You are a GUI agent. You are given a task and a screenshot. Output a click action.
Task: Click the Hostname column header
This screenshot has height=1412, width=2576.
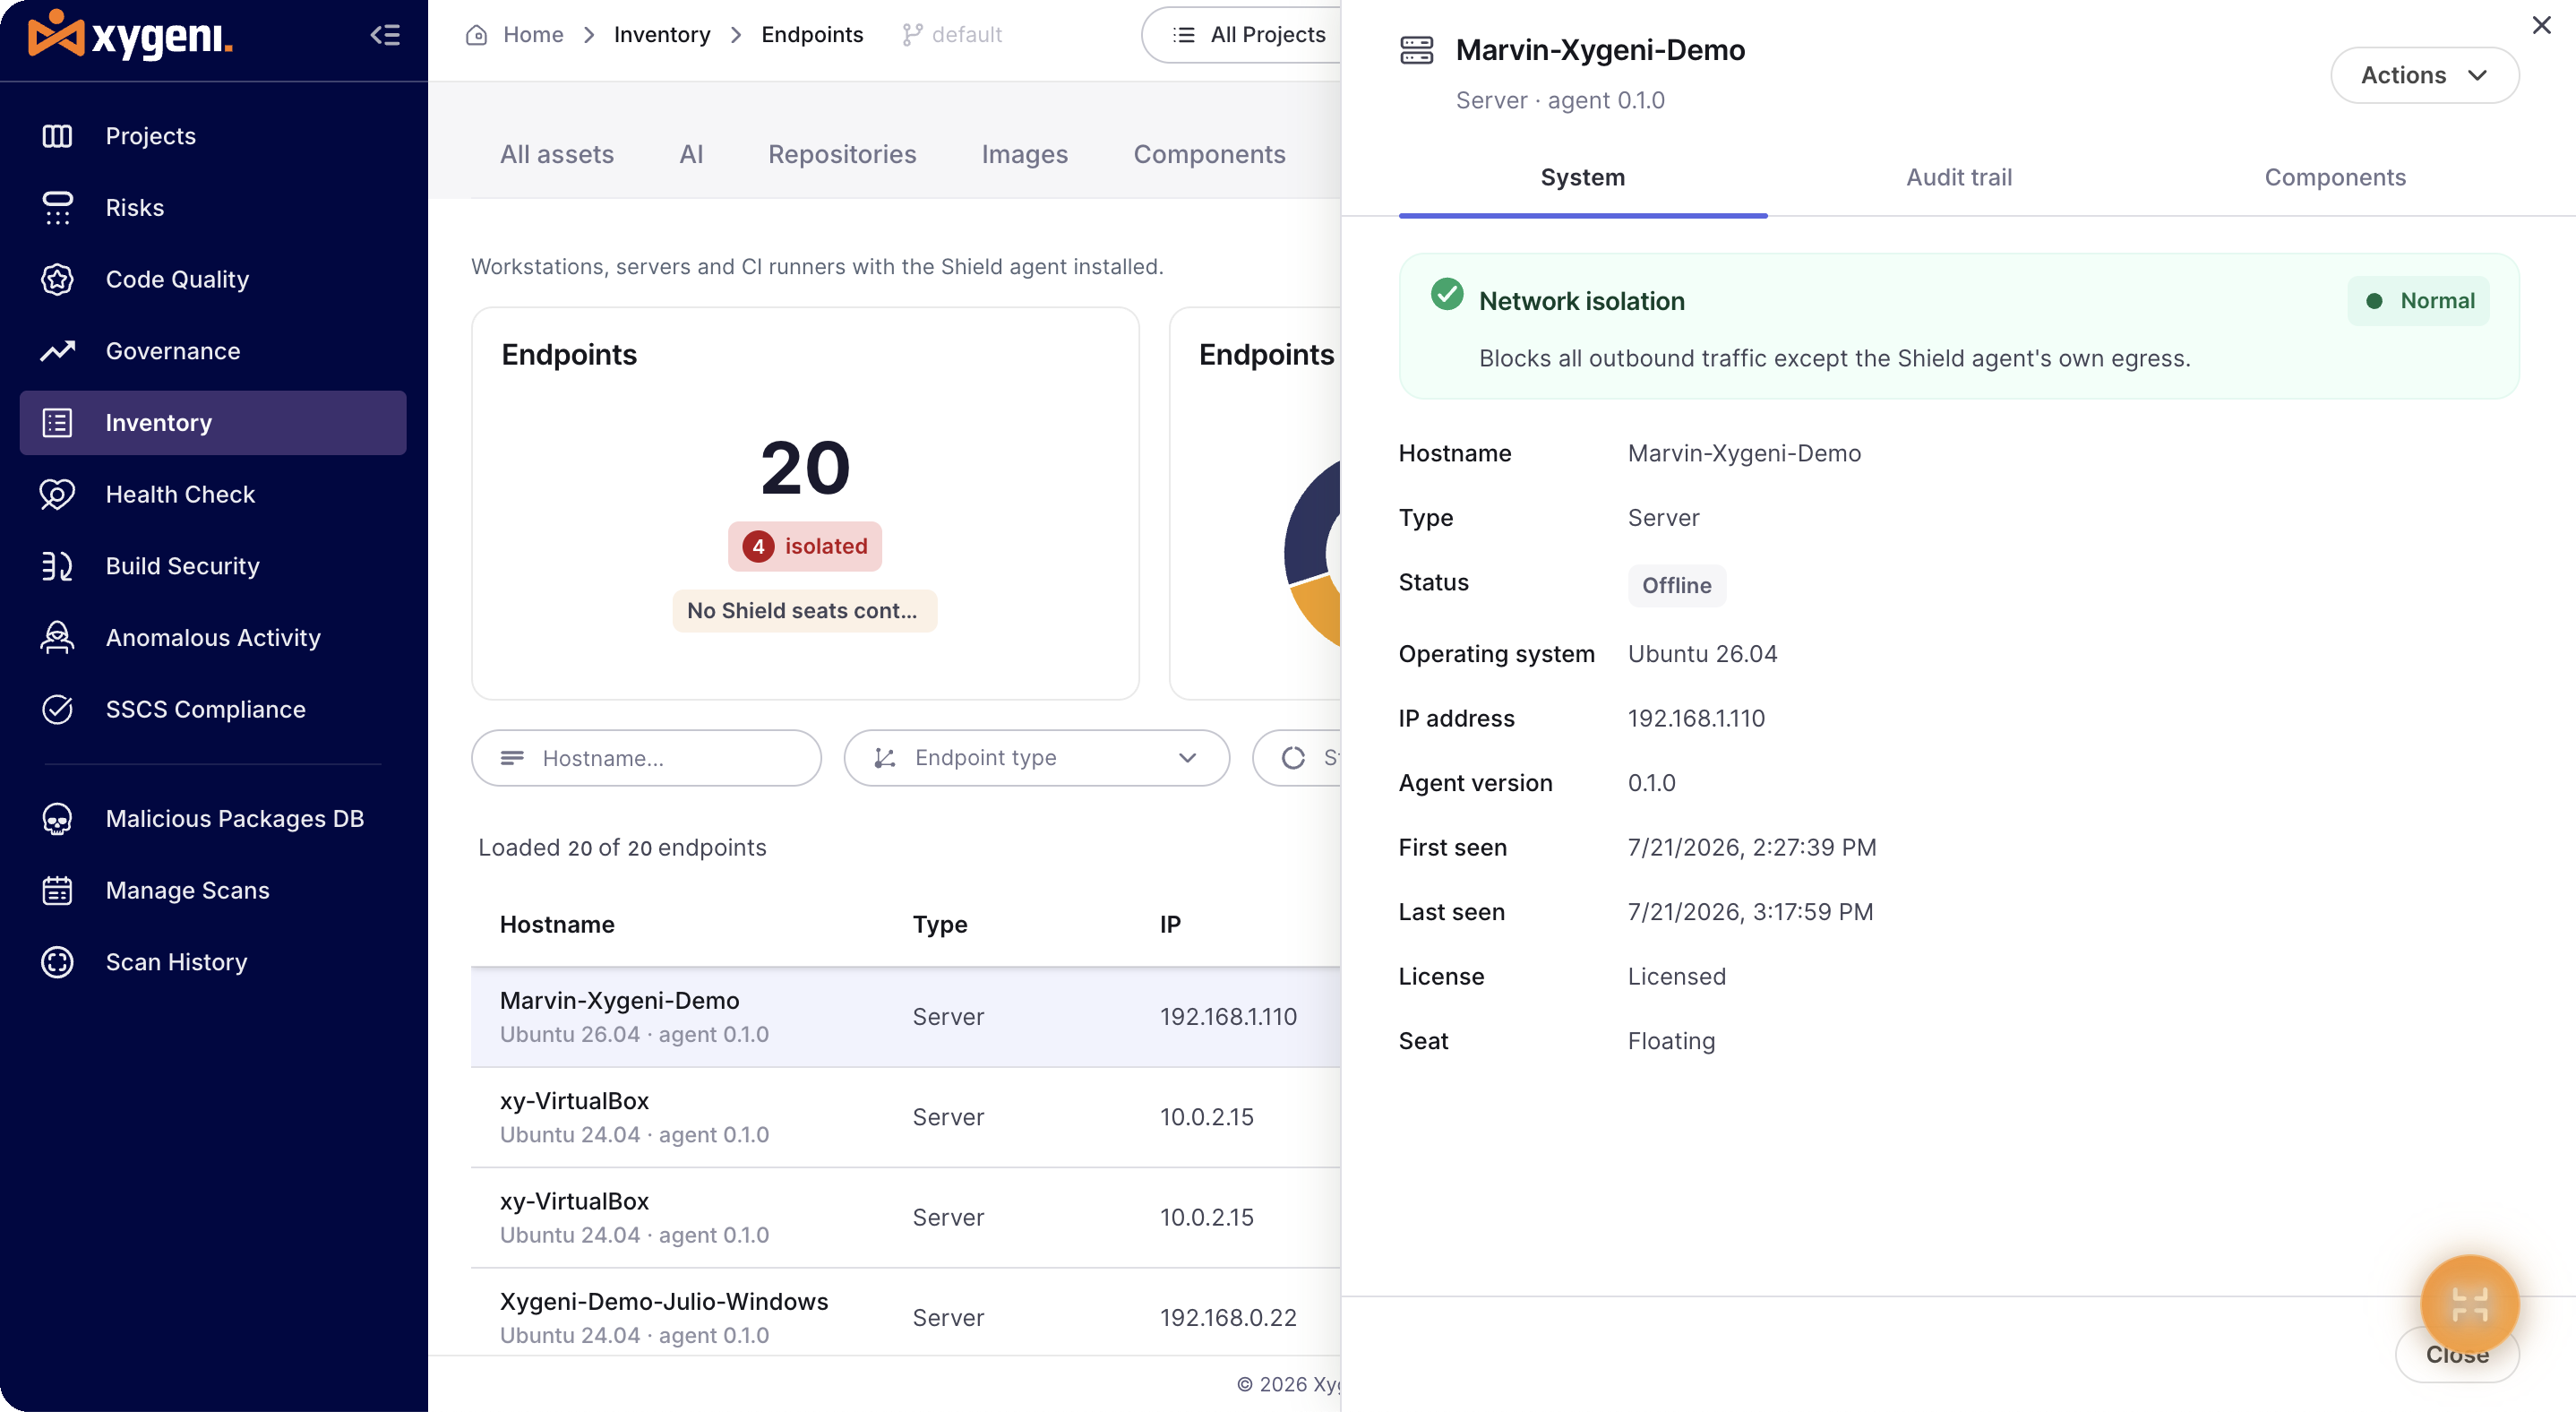pos(557,925)
